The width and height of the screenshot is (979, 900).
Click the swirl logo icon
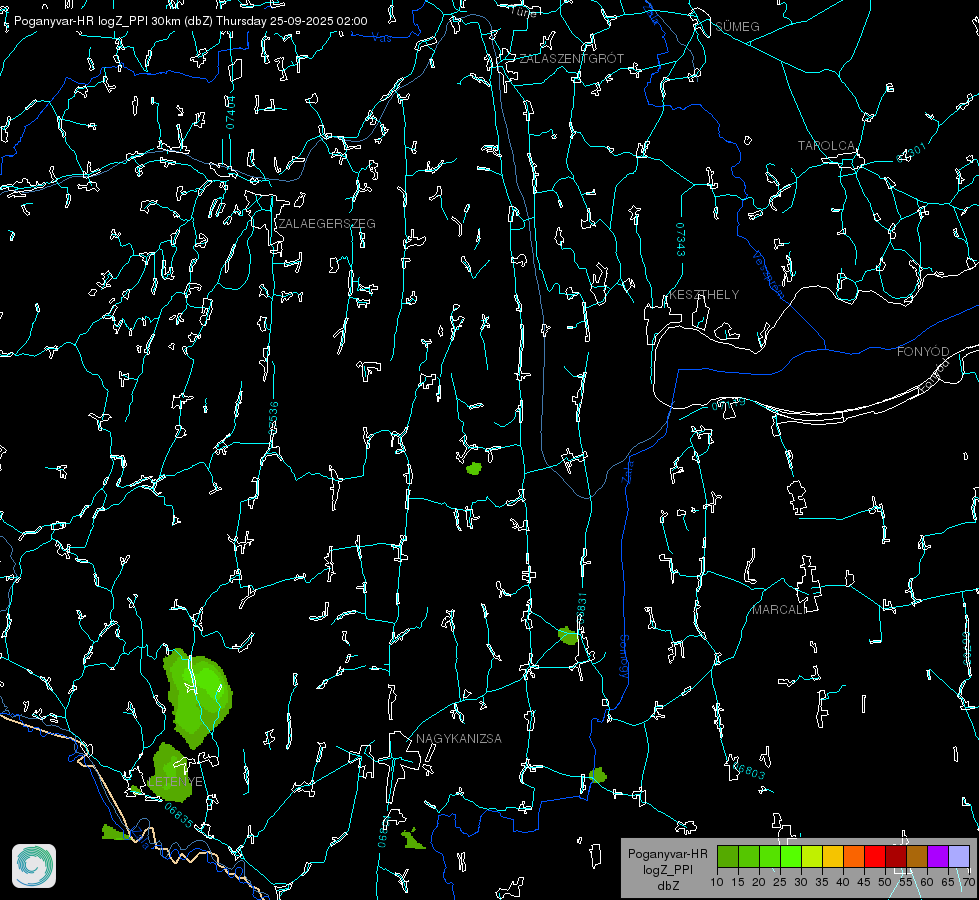34,866
